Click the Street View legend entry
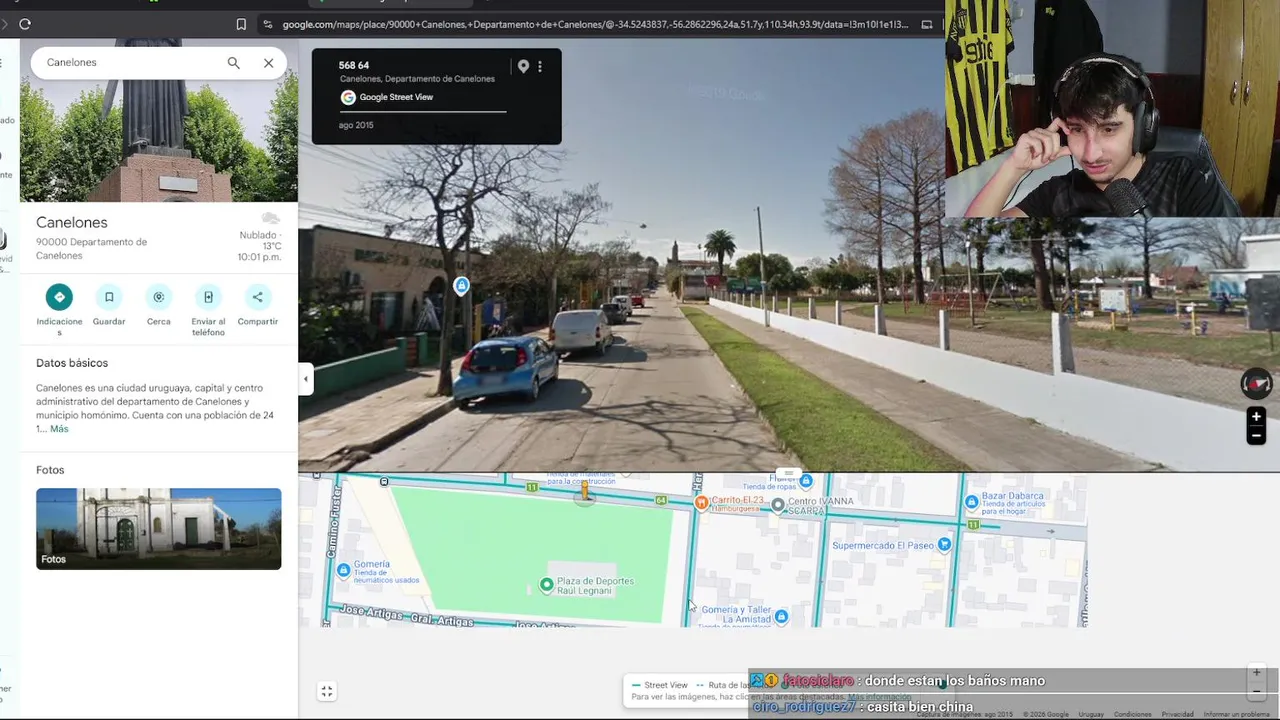 pyautogui.click(x=659, y=685)
